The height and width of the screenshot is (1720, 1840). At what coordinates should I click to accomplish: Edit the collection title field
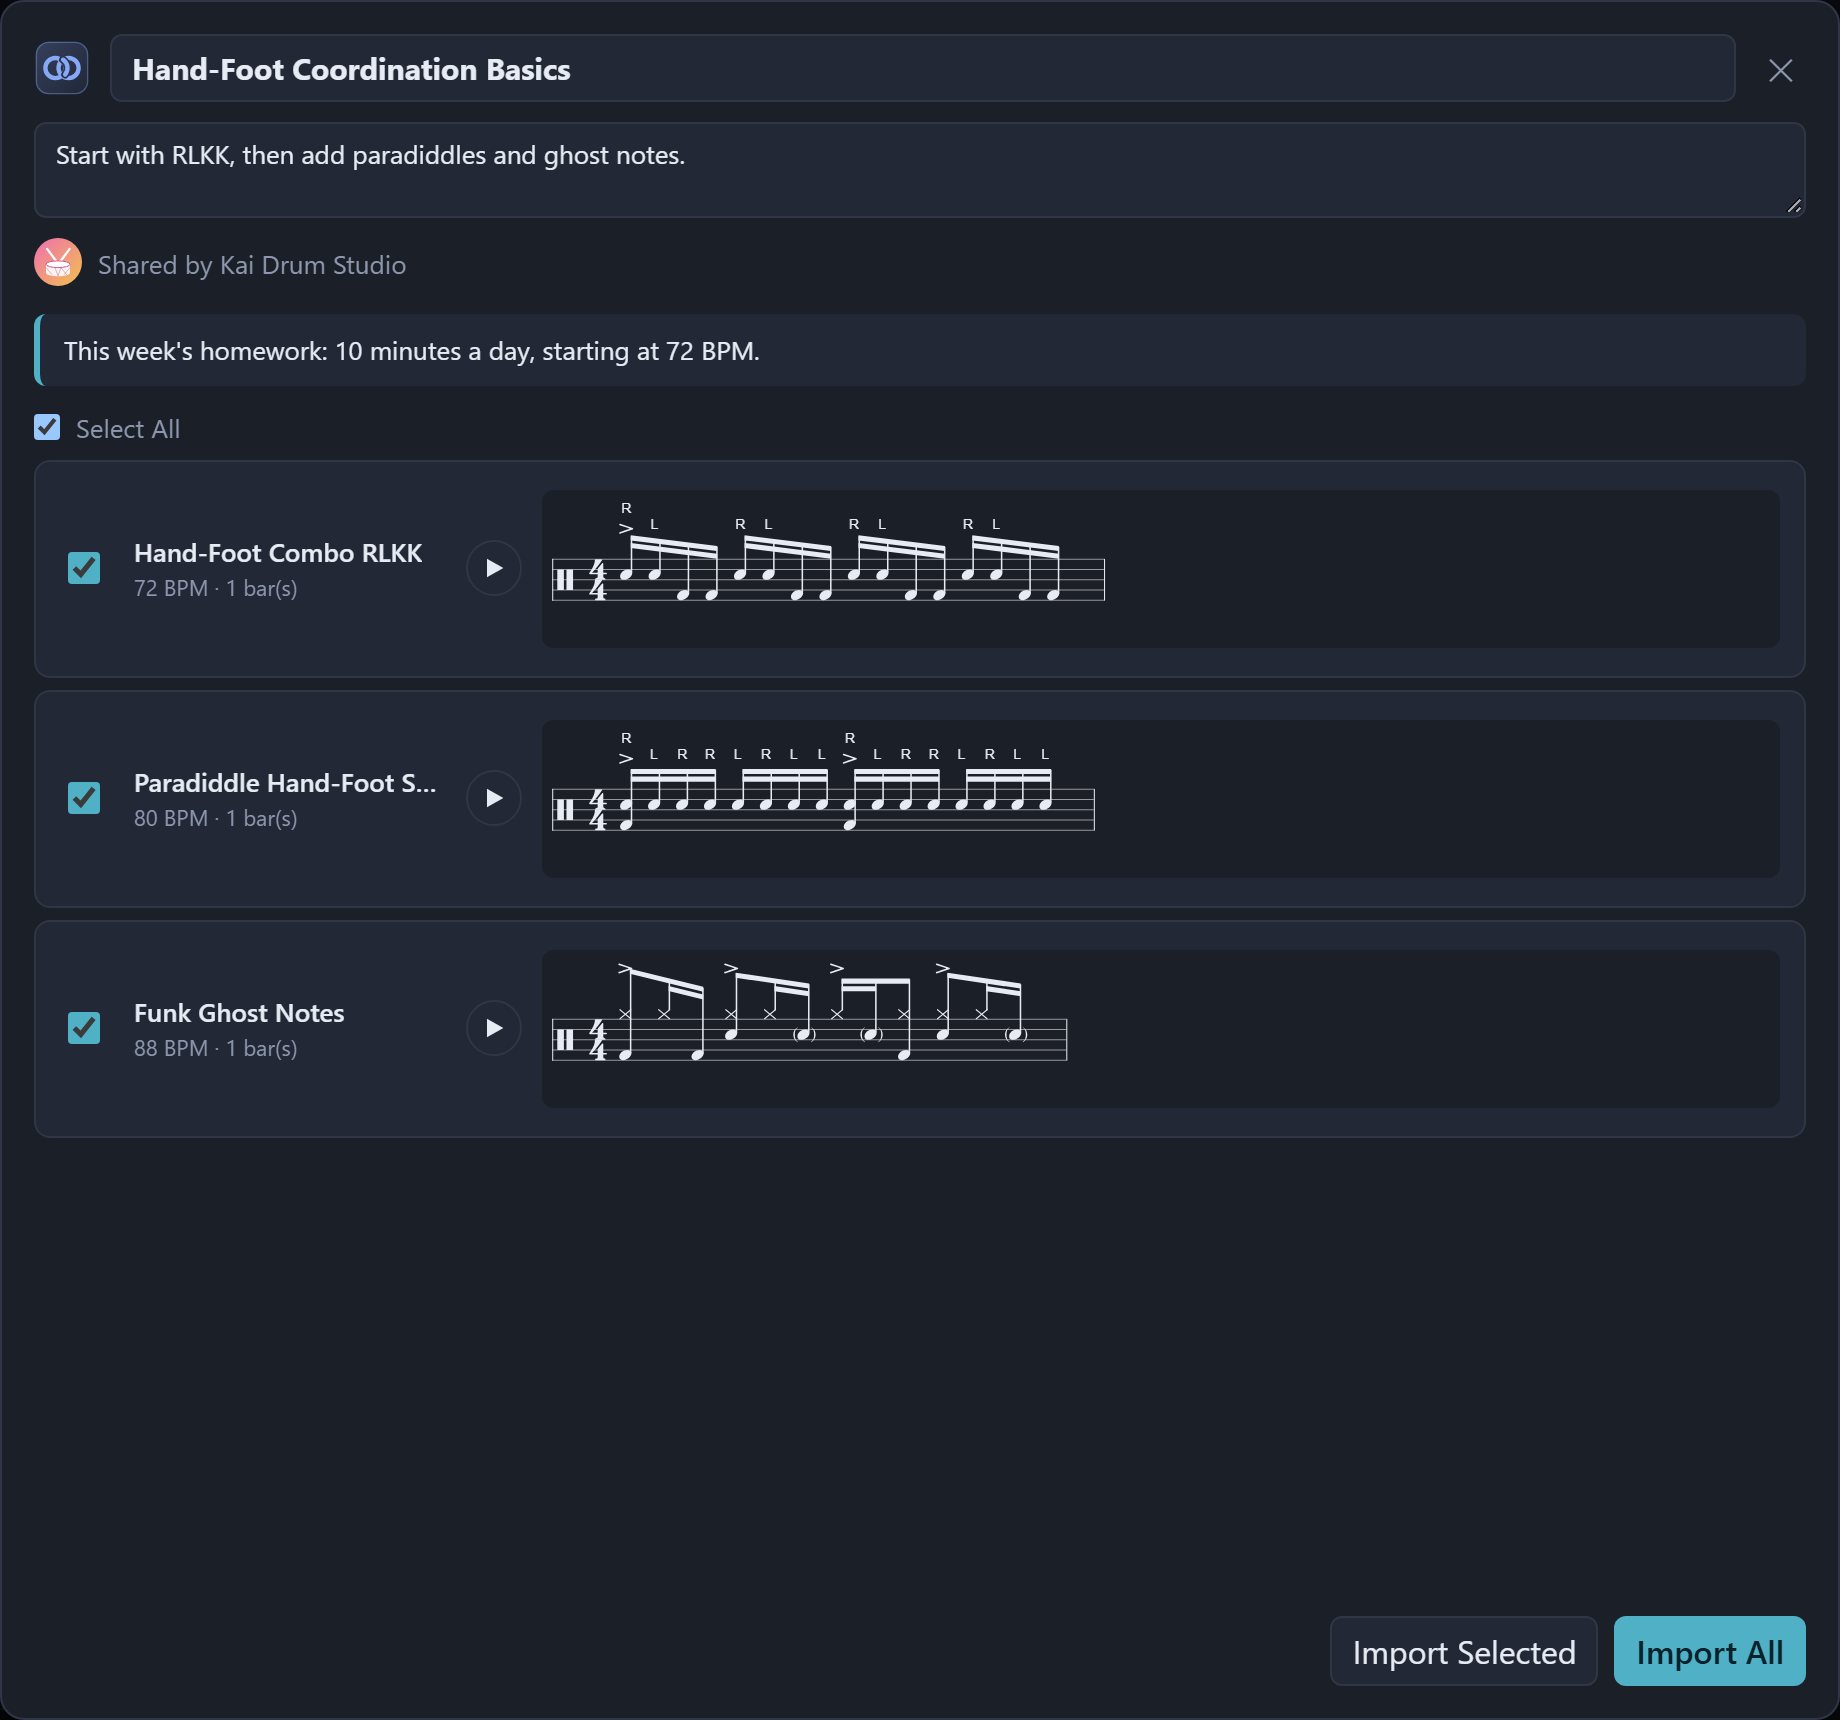click(x=922, y=69)
